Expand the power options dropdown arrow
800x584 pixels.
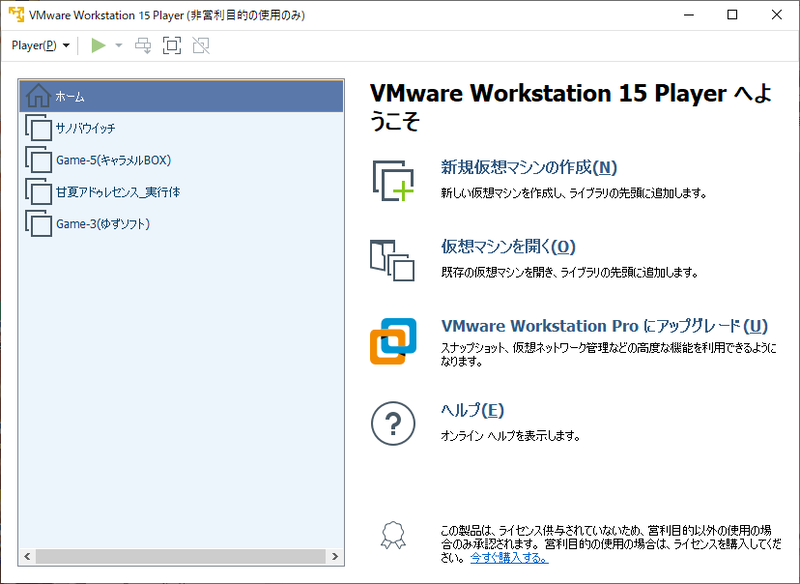(119, 45)
